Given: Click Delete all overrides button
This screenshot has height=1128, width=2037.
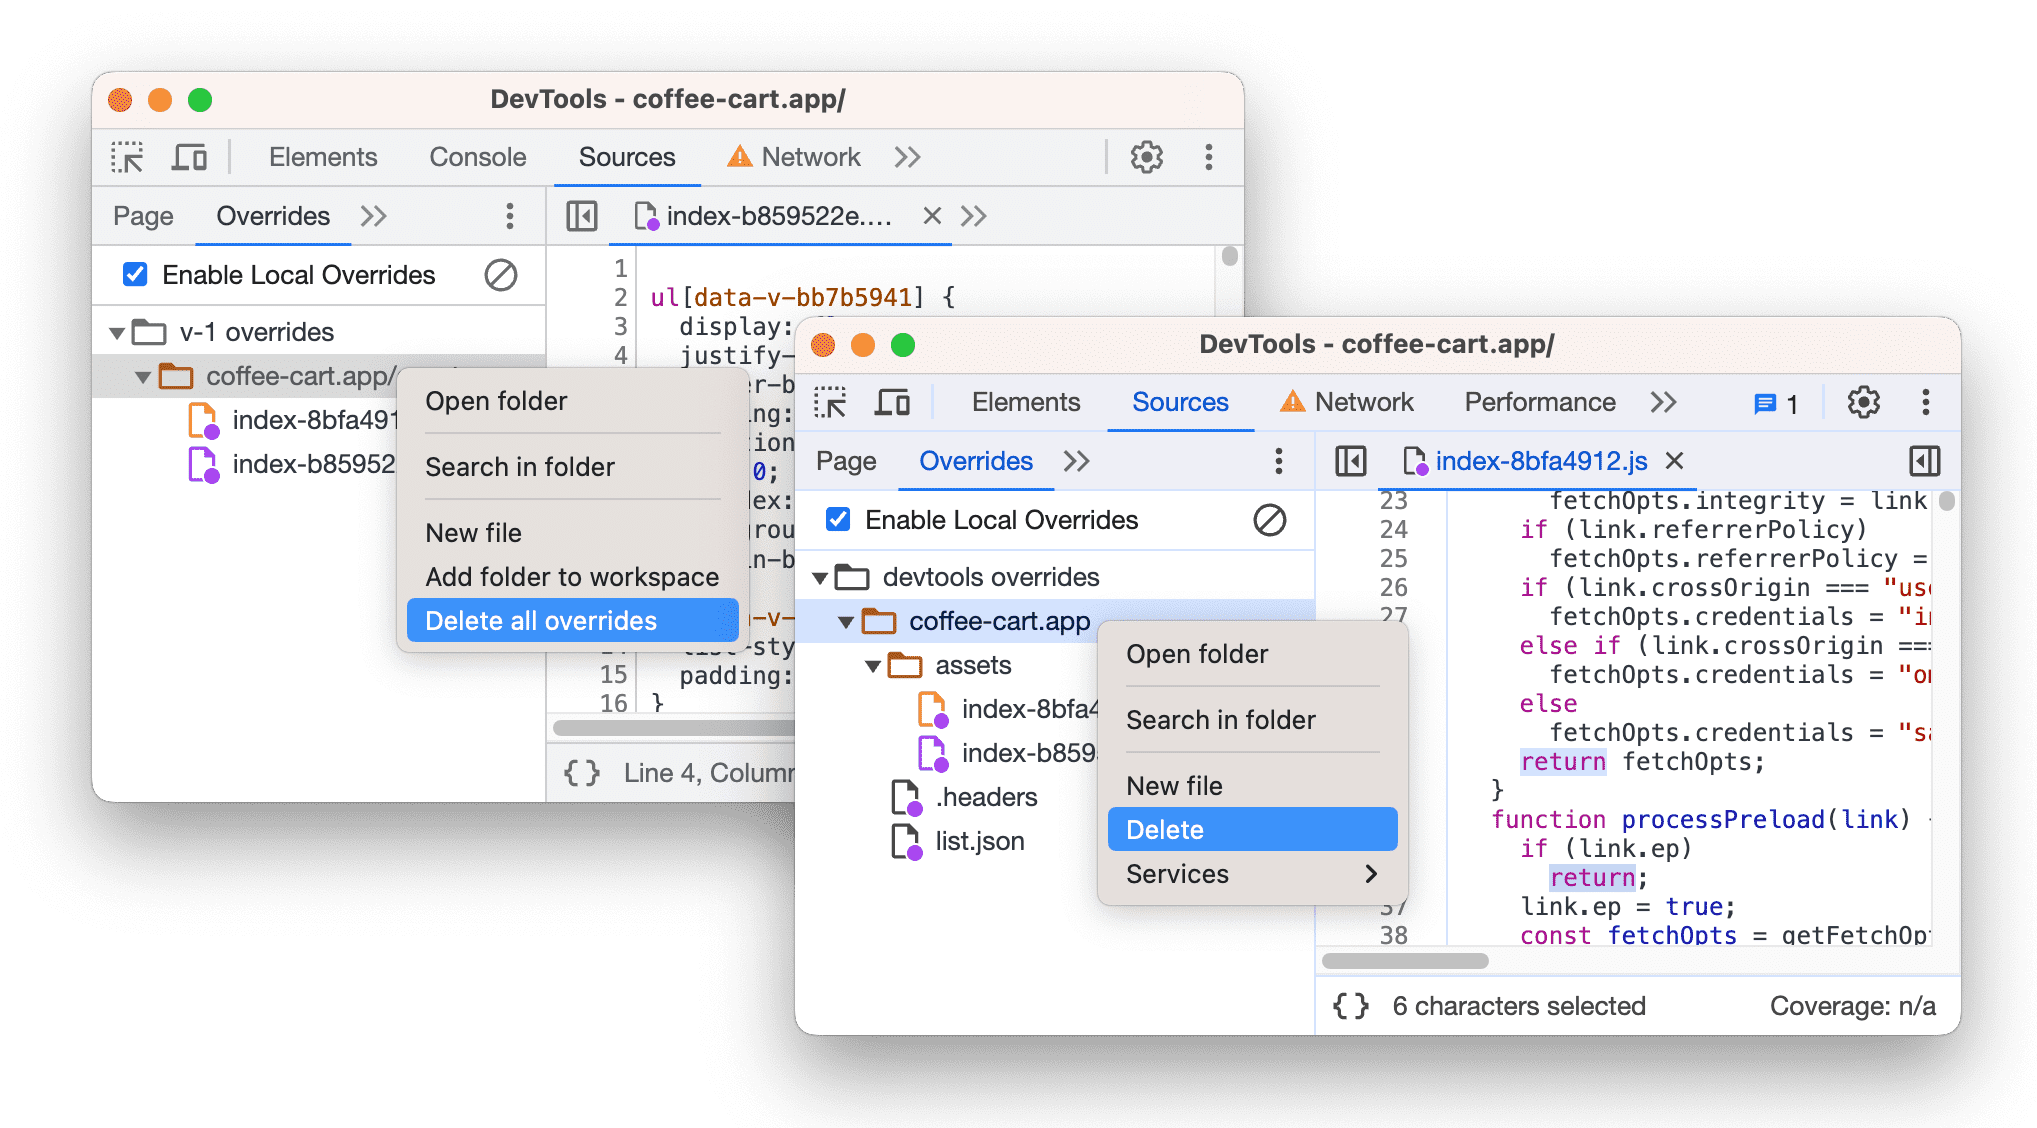Looking at the screenshot, I should tap(540, 622).
